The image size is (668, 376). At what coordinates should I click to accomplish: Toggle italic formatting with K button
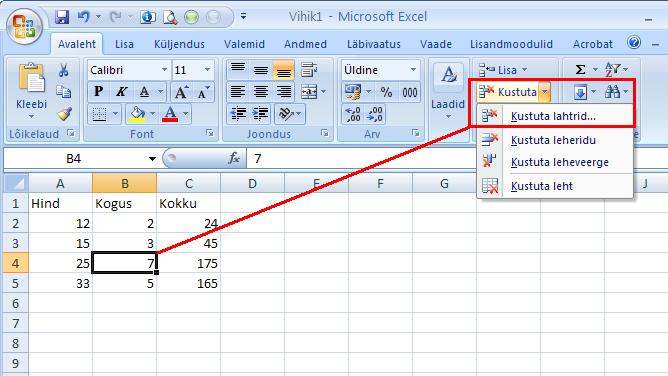(x=121, y=92)
